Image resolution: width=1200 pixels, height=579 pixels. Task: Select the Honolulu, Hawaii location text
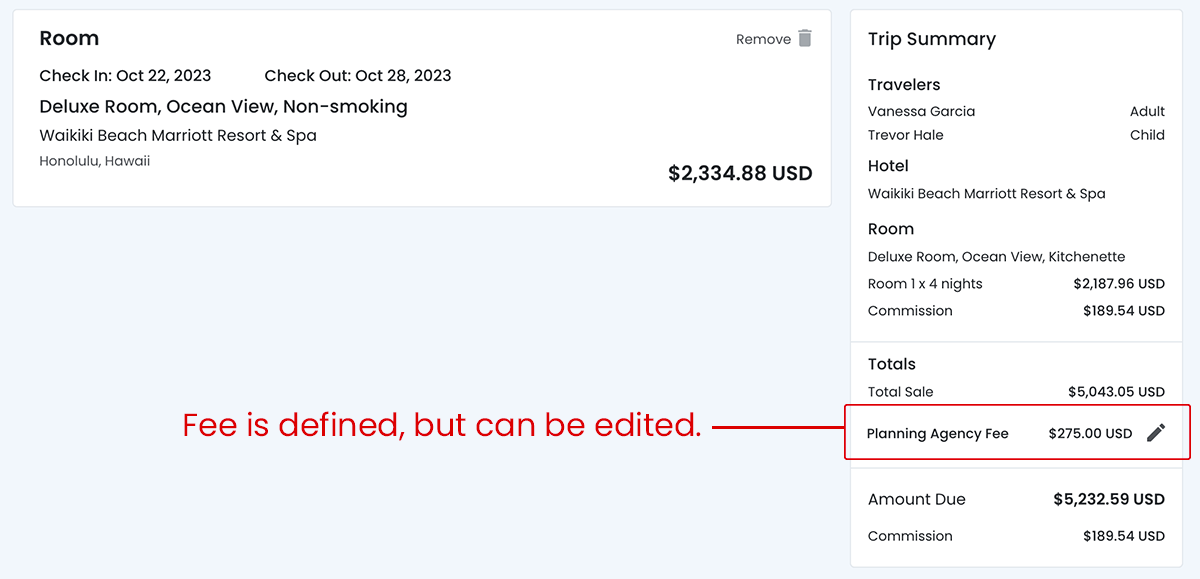95,161
